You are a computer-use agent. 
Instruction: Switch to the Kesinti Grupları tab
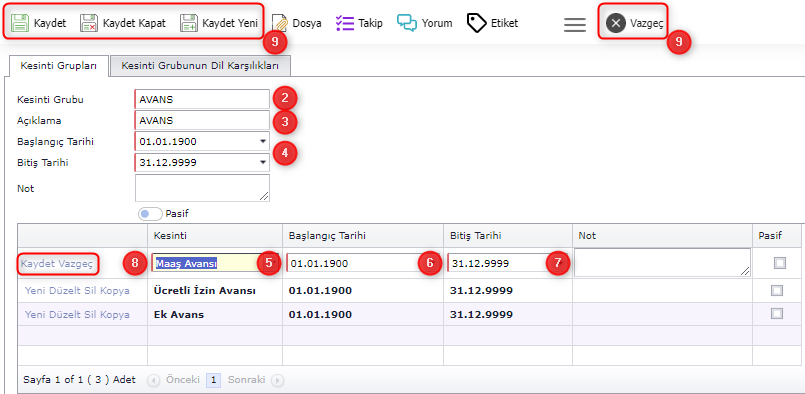tap(59, 66)
